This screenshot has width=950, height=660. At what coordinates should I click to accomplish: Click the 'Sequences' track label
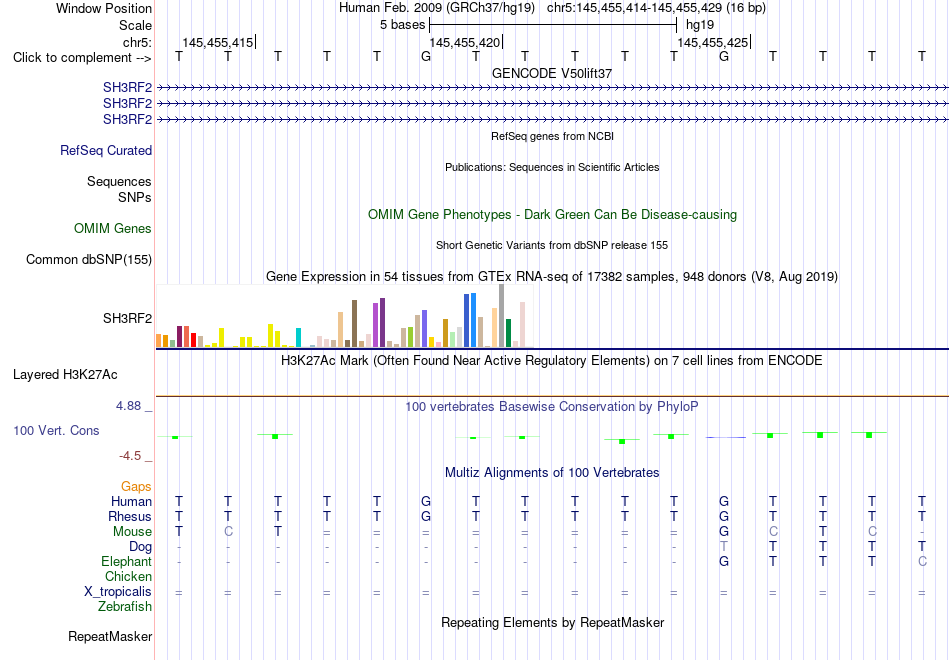tap(119, 181)
